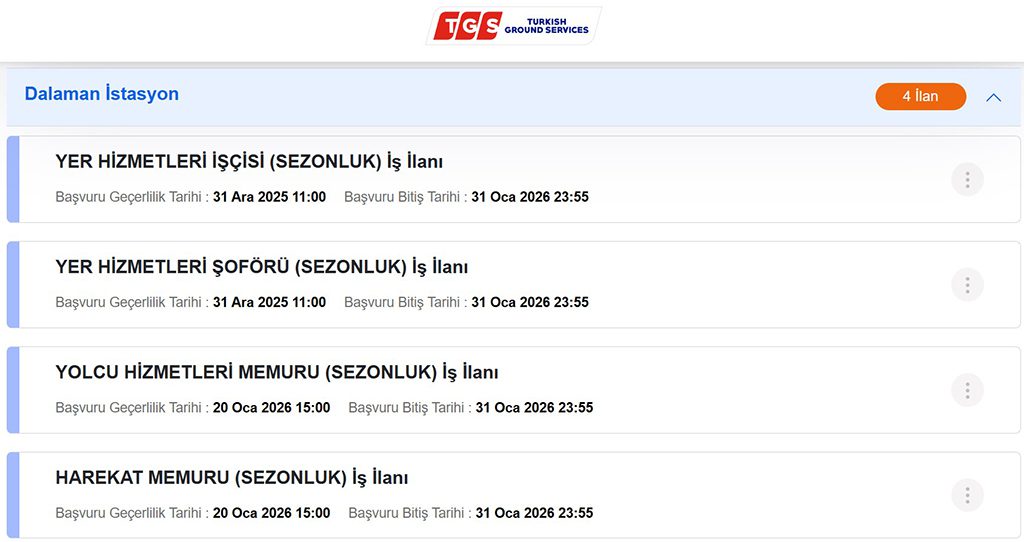The height and width of the screenshot is (542, 1024).
Task: Click the TGS Turkish Ground Services logo
Action: (513, 26)
